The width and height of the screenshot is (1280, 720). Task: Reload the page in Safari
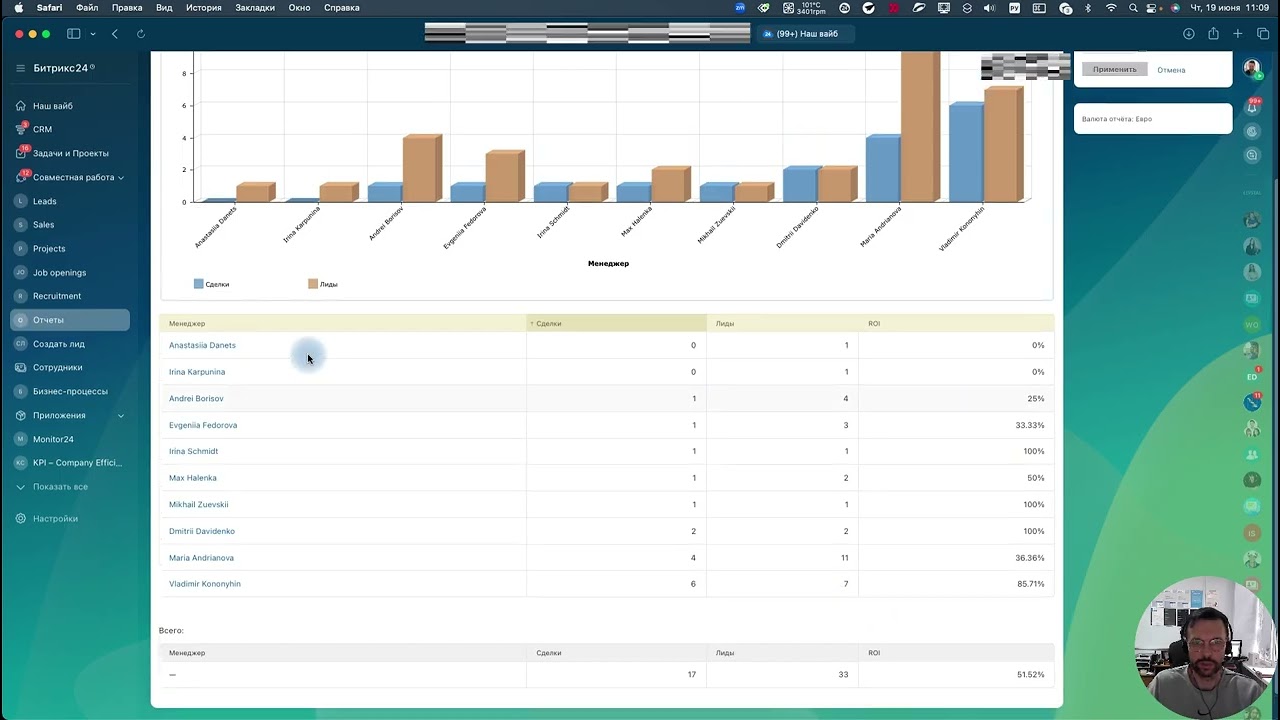point(141,34)
